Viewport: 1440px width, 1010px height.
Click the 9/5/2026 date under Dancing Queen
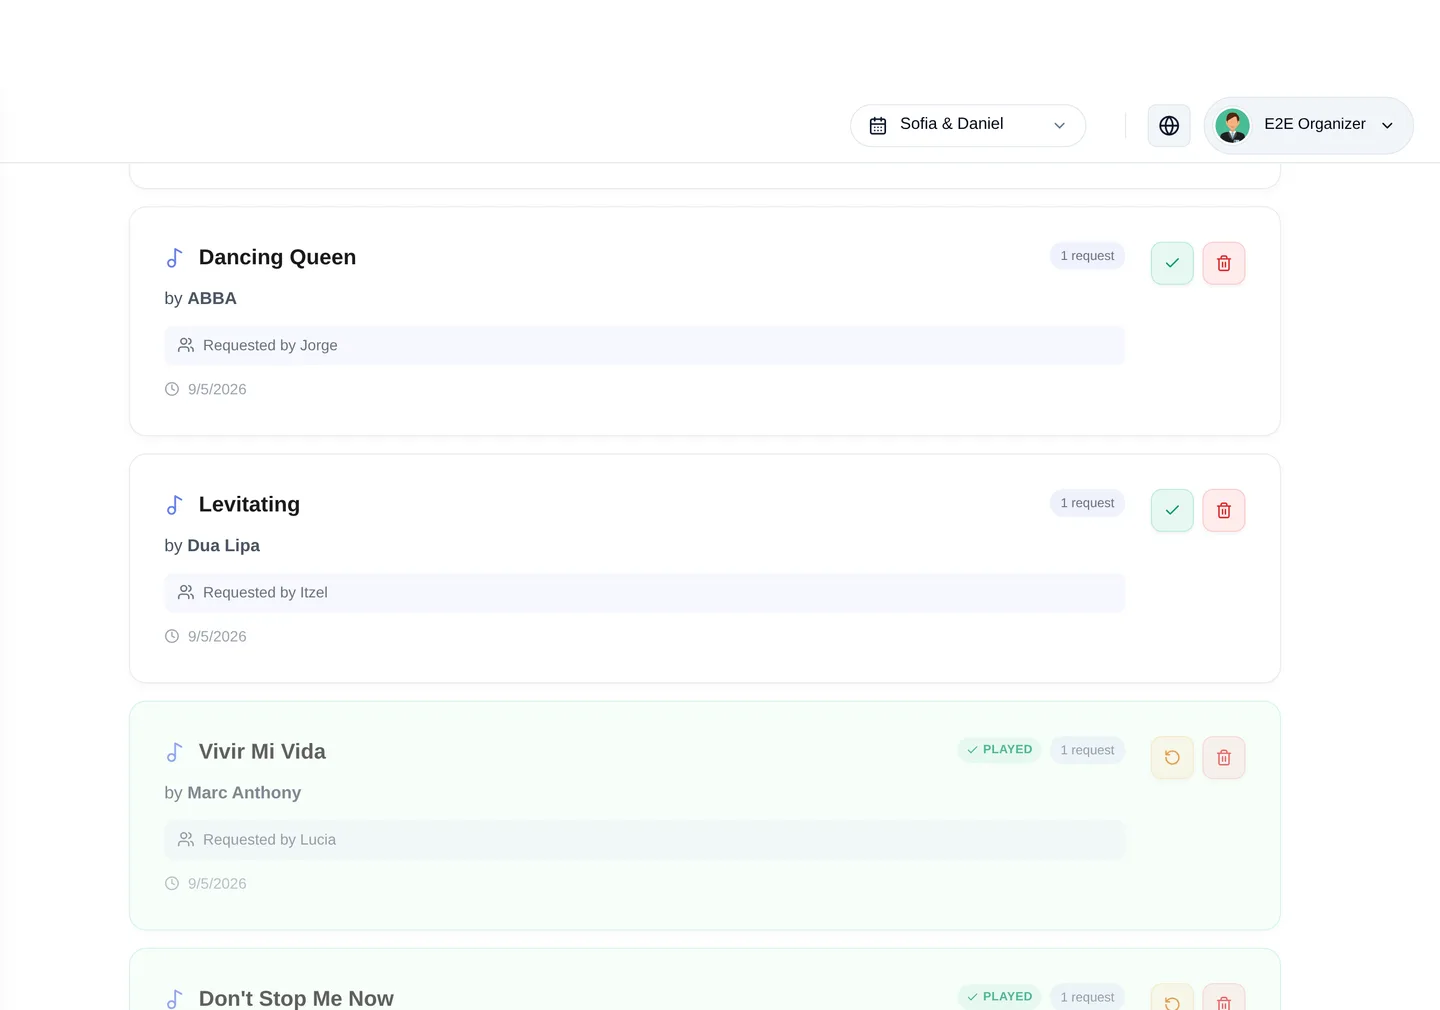point(217,389)
